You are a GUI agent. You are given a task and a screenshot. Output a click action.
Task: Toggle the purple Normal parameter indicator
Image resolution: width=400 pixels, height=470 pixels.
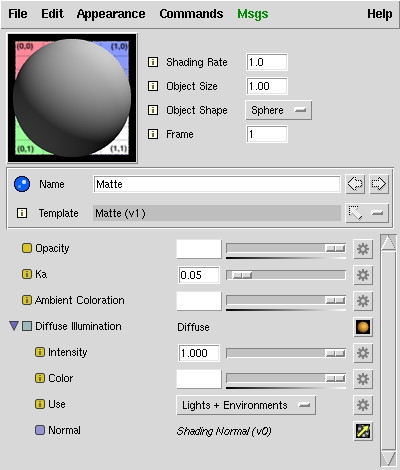tap(40, 430)
